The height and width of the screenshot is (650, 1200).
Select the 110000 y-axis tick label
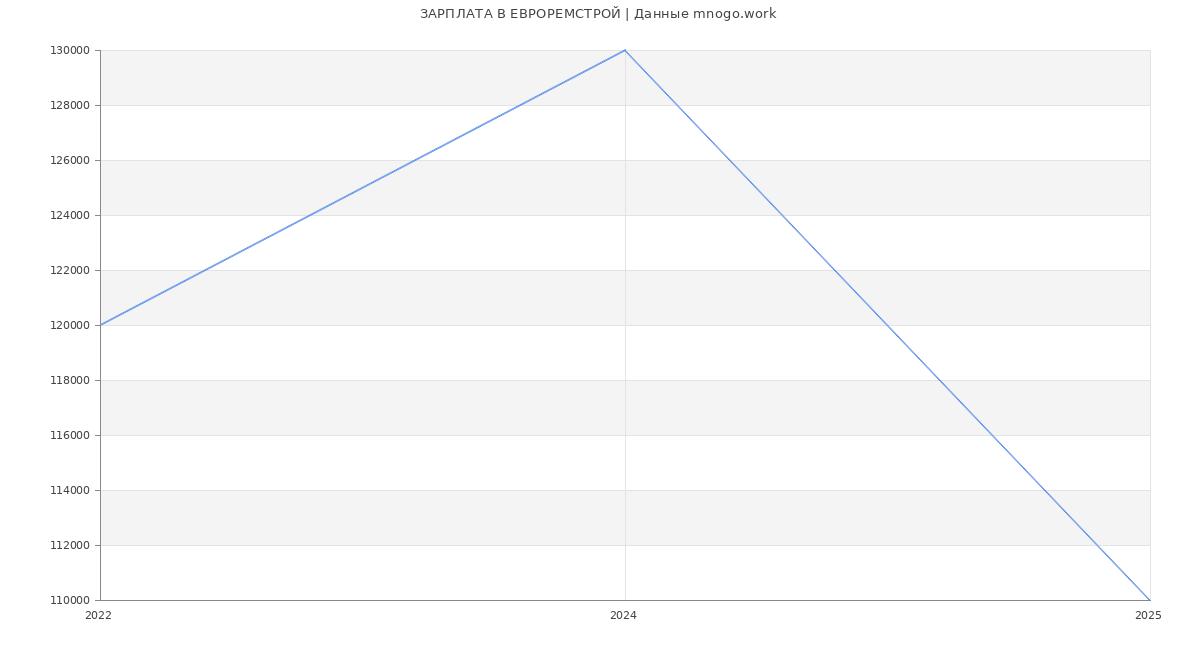(70, 601)
